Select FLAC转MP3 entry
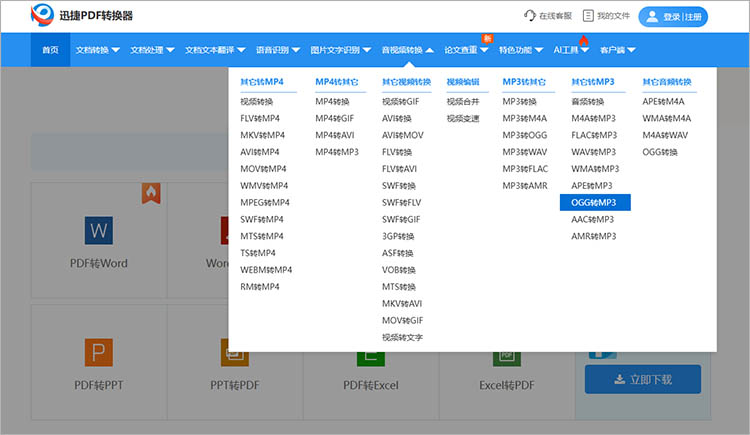 (595, 135)
